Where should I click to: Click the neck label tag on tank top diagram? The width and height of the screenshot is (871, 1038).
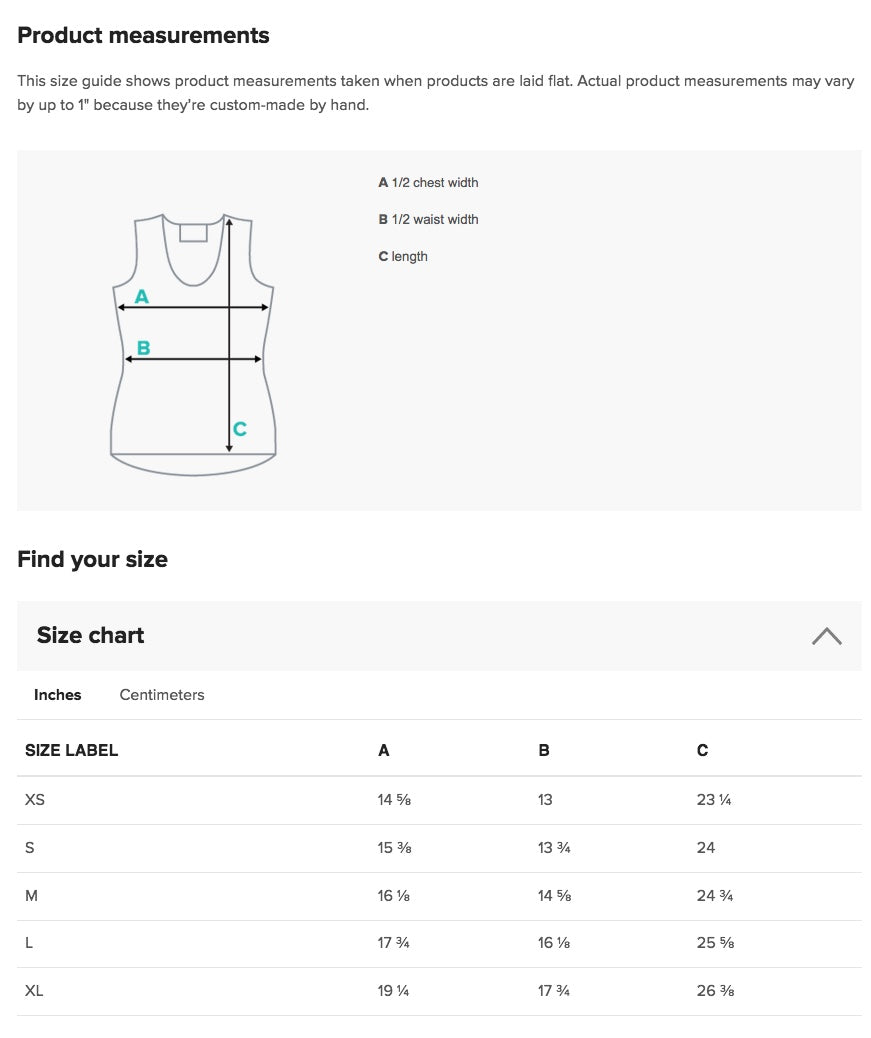coord(193,232)
